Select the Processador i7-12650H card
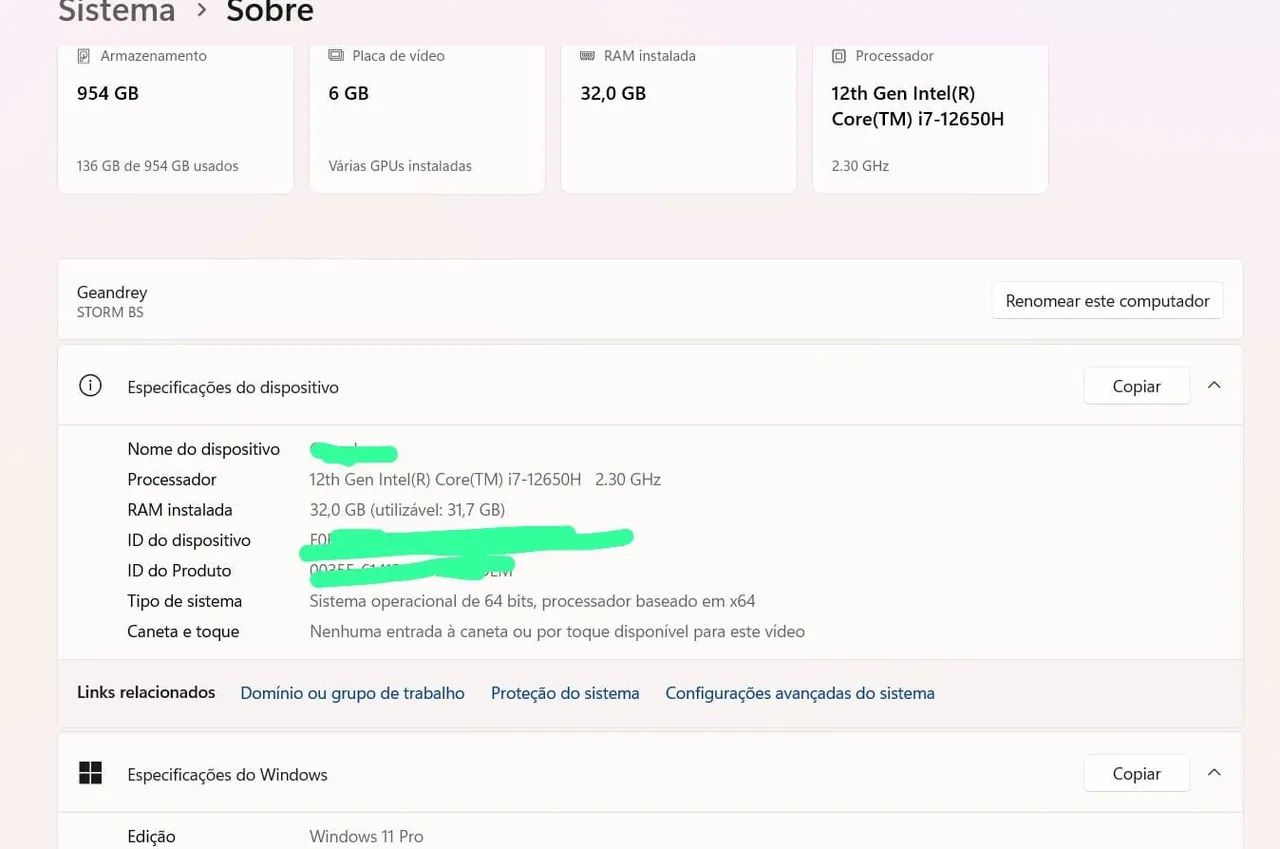 (930, 118)
